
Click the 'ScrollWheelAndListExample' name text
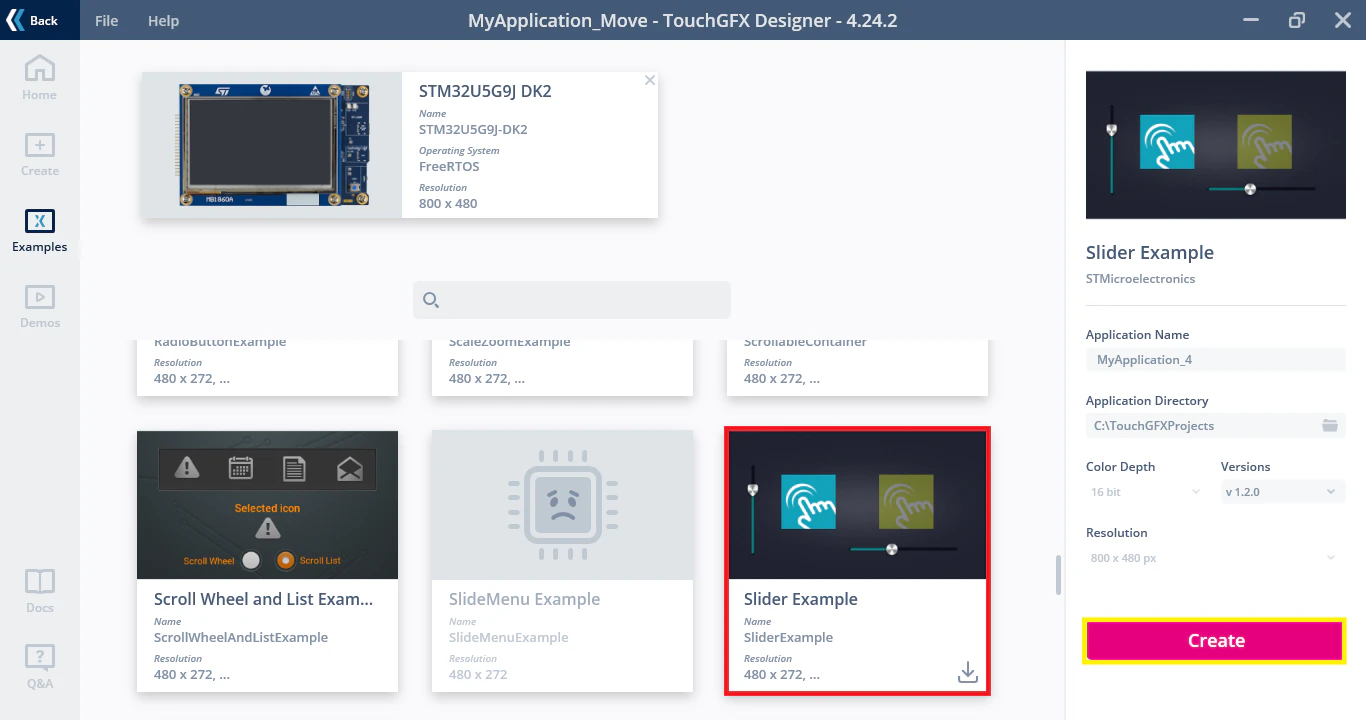click(241, 638)
